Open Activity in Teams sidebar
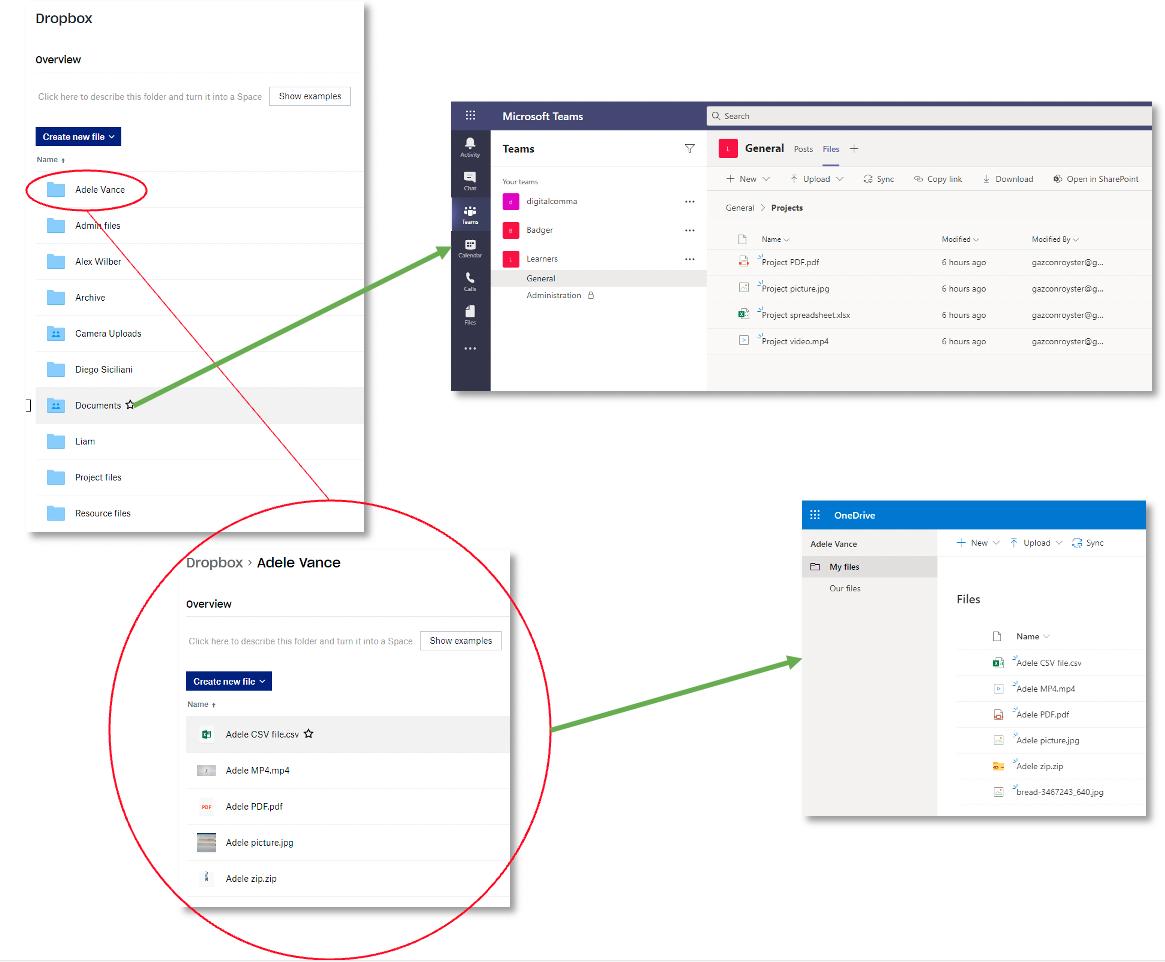This screenshot has height=962, width=1165. (470, 147)
